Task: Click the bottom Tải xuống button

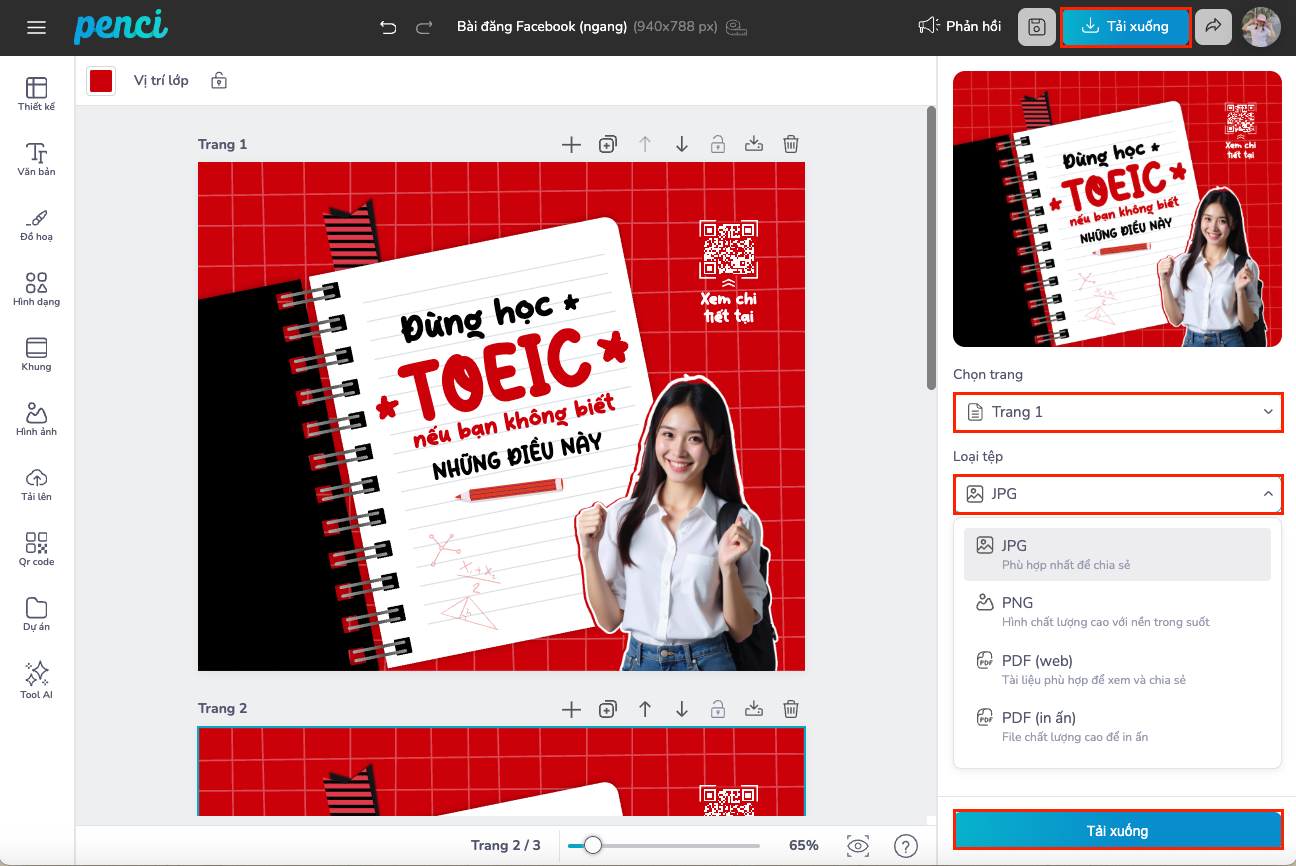Action: coord(1117,830)
